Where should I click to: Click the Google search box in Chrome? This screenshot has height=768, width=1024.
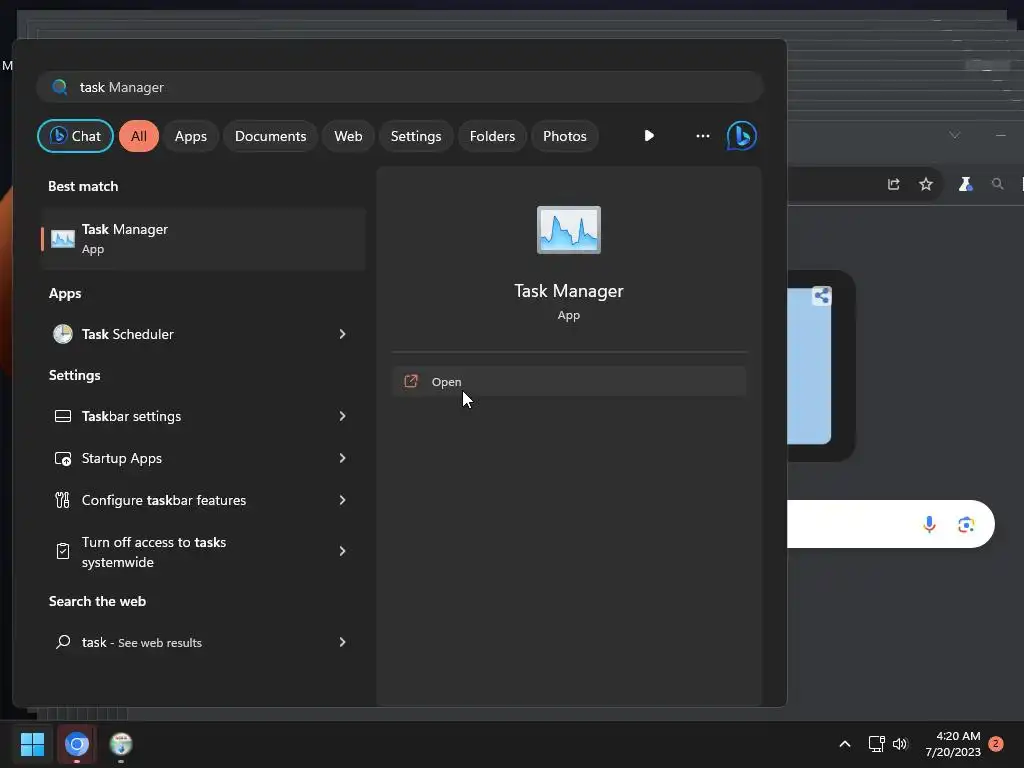[x=891, y=524]
